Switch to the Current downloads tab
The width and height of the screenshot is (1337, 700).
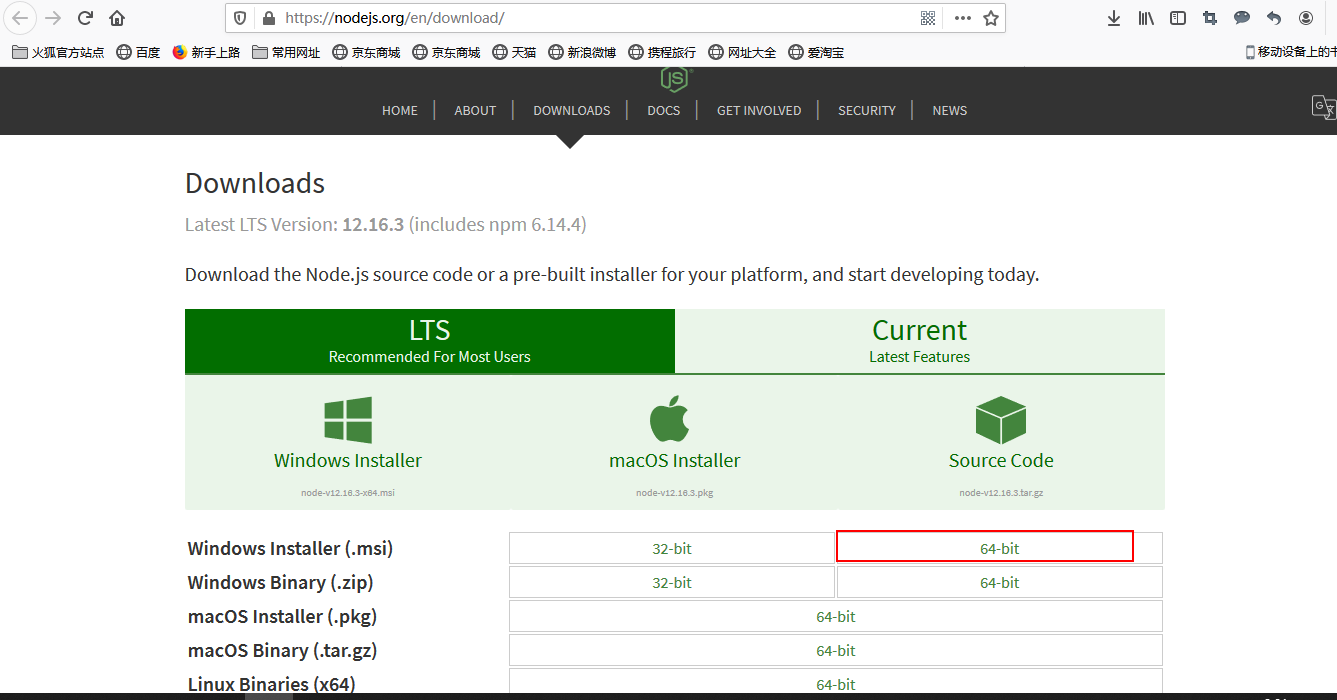pyautogui.click(x=919, y=341)
